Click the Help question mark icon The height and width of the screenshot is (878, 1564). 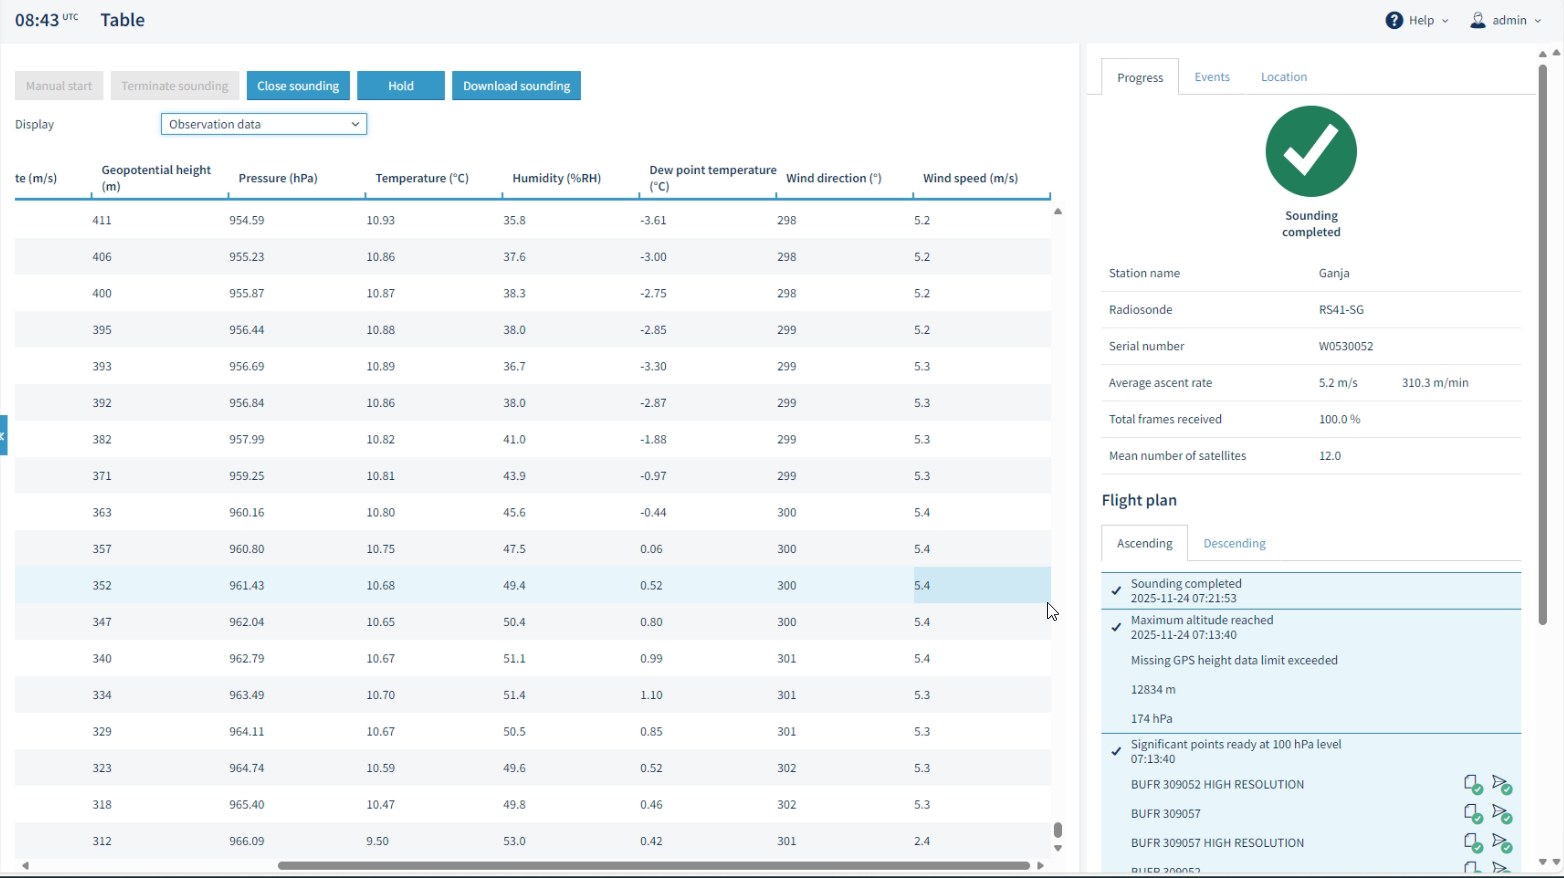click(x=1394, y=20)
